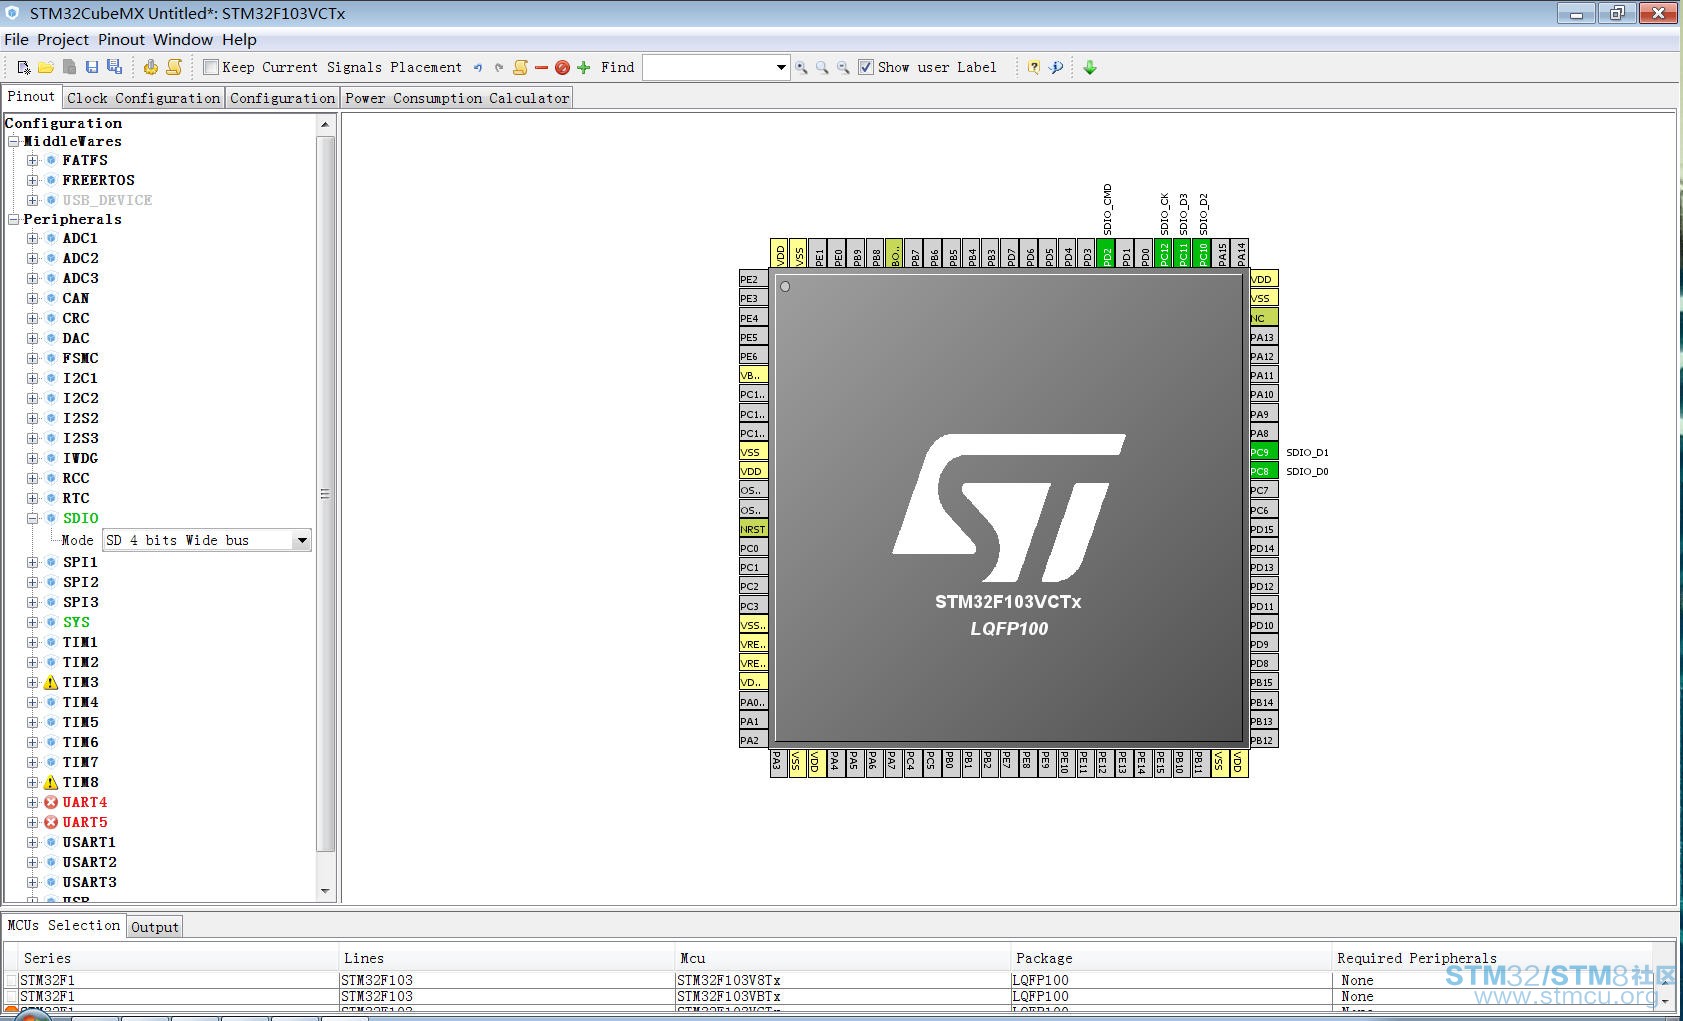Select the CAN peripheral in the tree
Image resolution: width=1683 pixels, height=1021 pixels.
pyautogui.click(x=76, y=298)
